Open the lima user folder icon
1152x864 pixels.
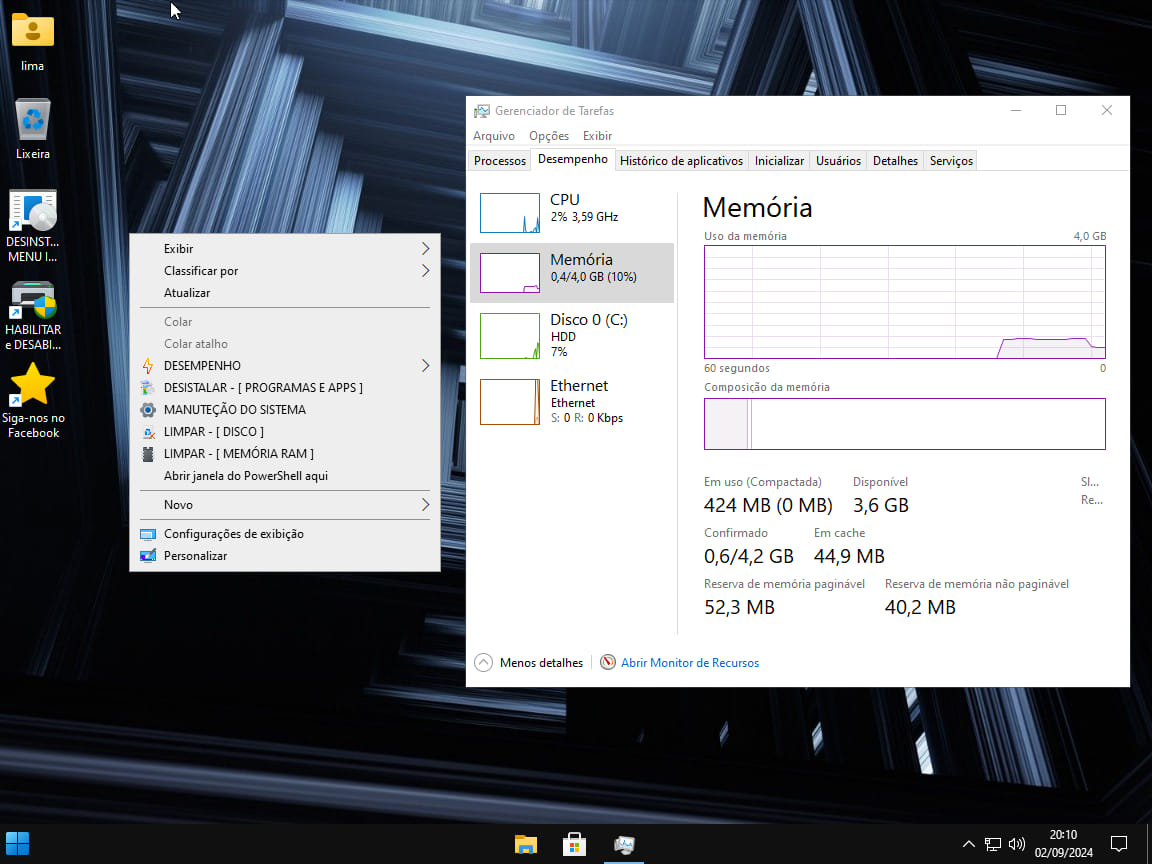pyautogui.click(x=32, y=32)
